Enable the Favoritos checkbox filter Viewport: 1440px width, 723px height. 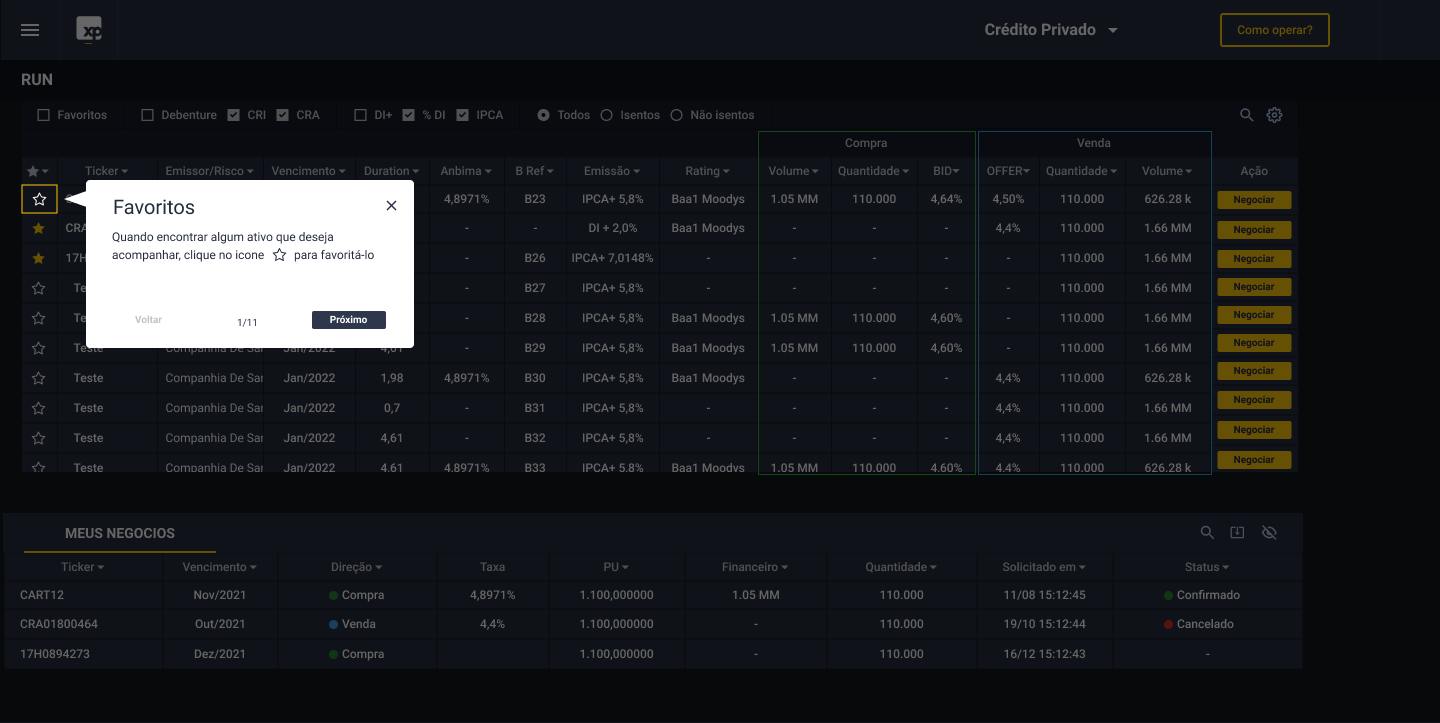tap(43, 115)
